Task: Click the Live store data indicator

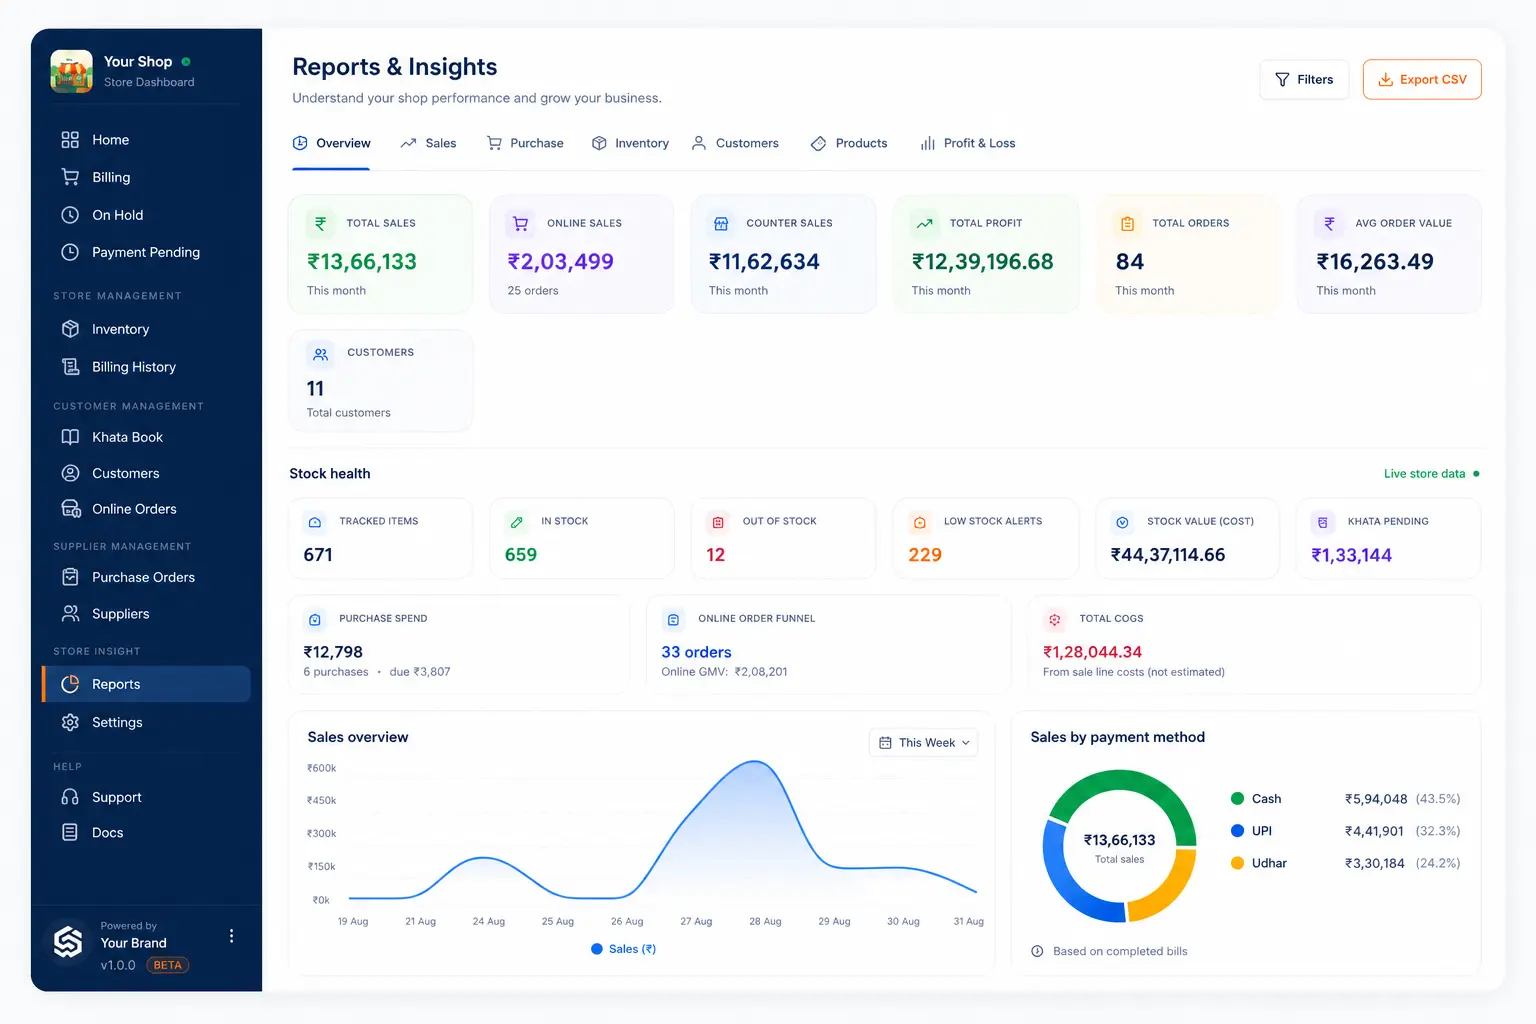Action: point(1431,474)
